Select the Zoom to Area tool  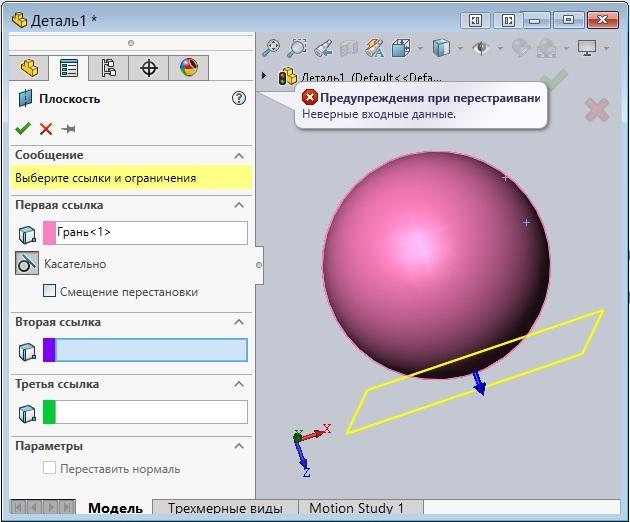297,48
